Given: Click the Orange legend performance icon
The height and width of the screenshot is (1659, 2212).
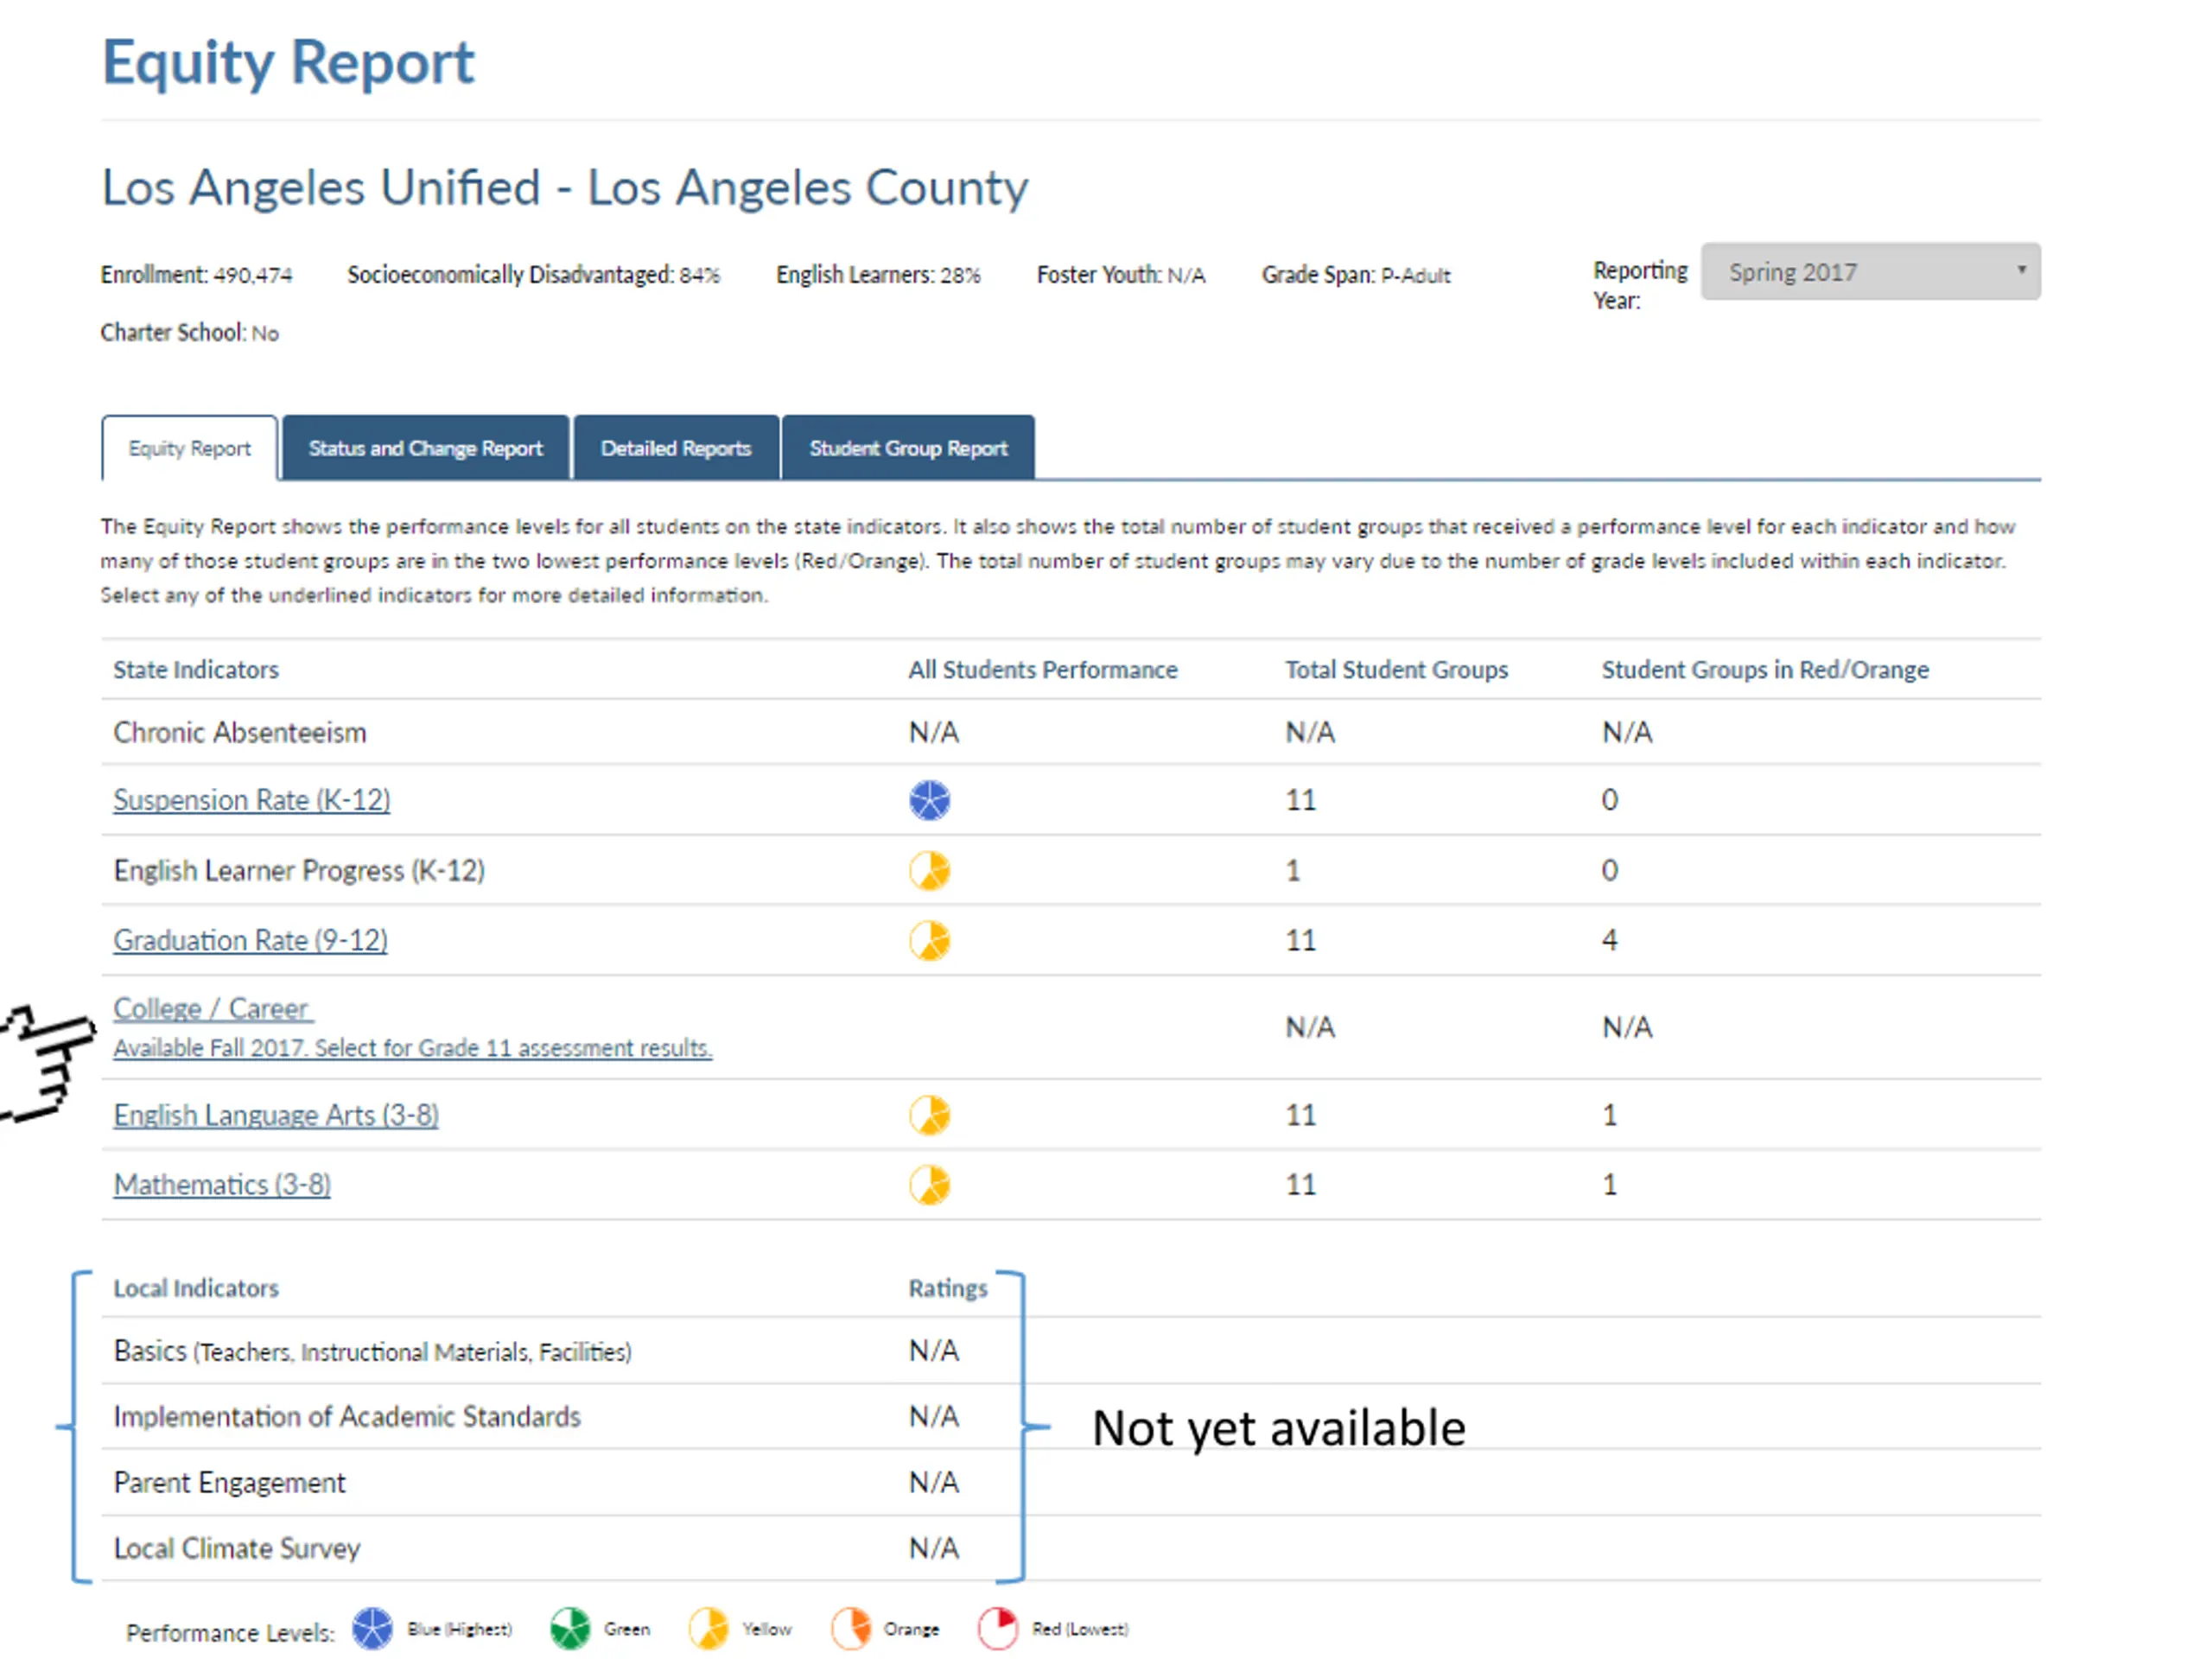Looking at the screenshot, I should point(850,1628).
